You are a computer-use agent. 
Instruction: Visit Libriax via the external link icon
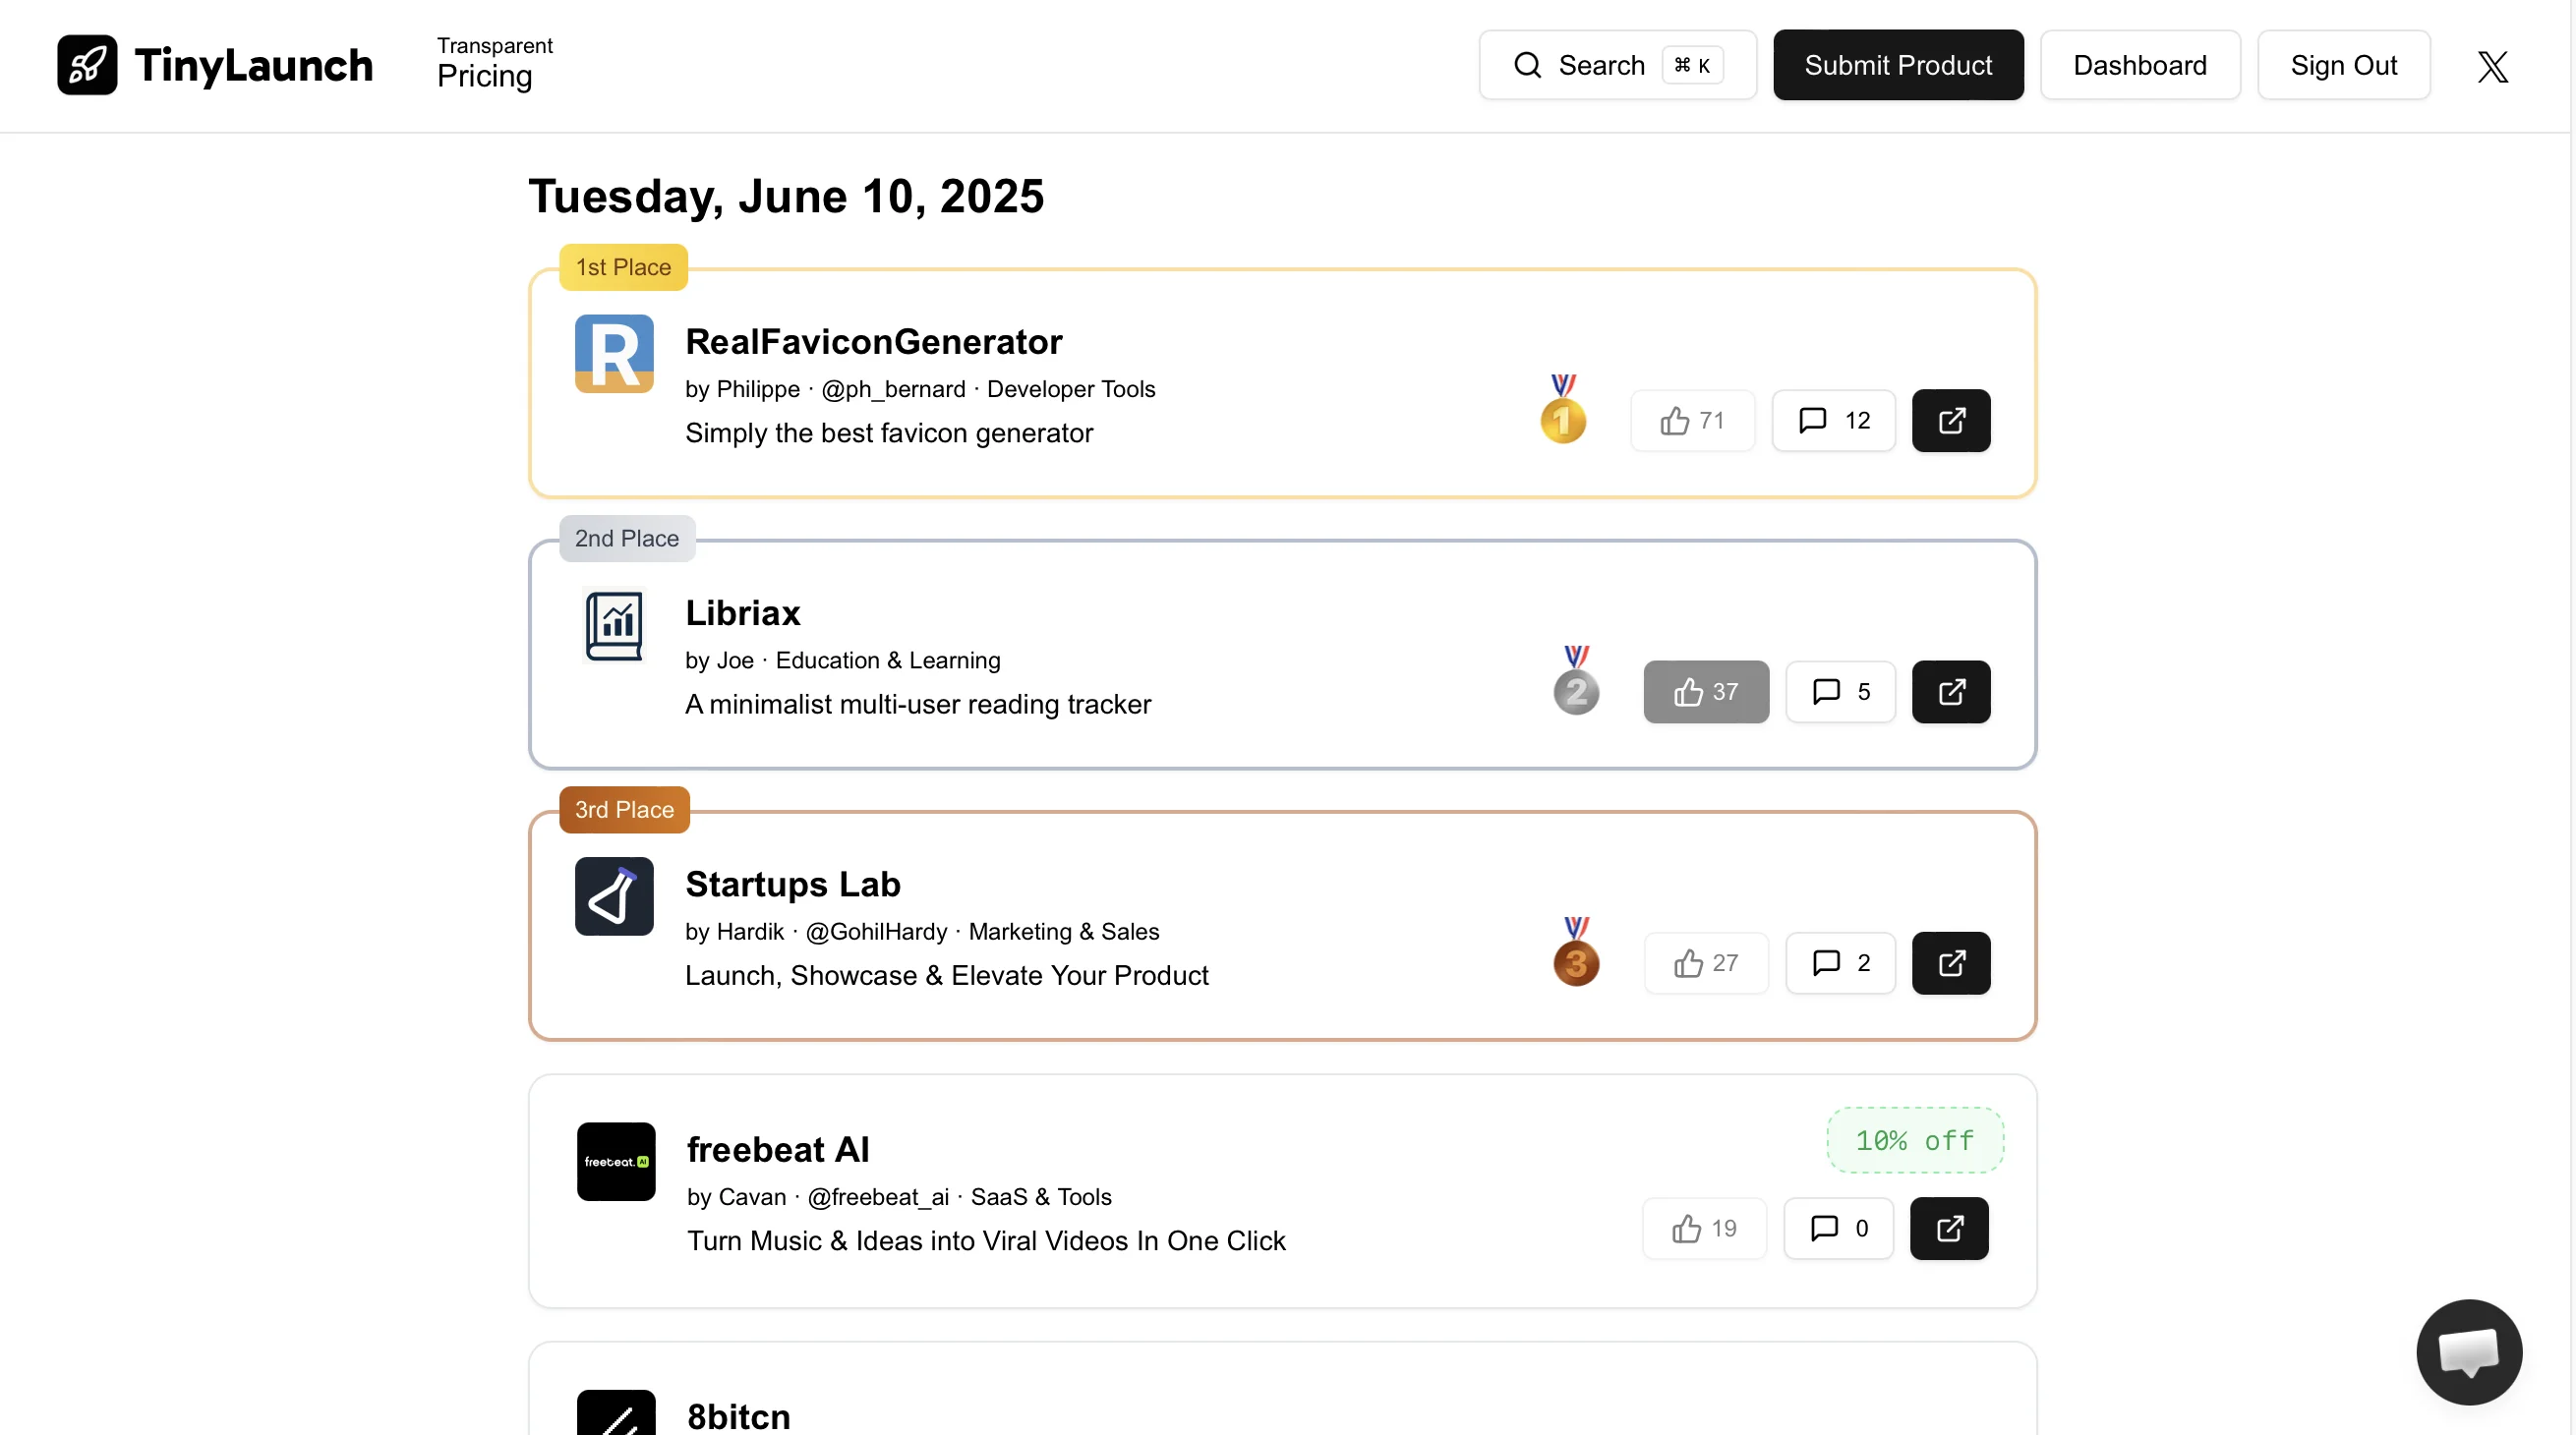pos(1950,692)
